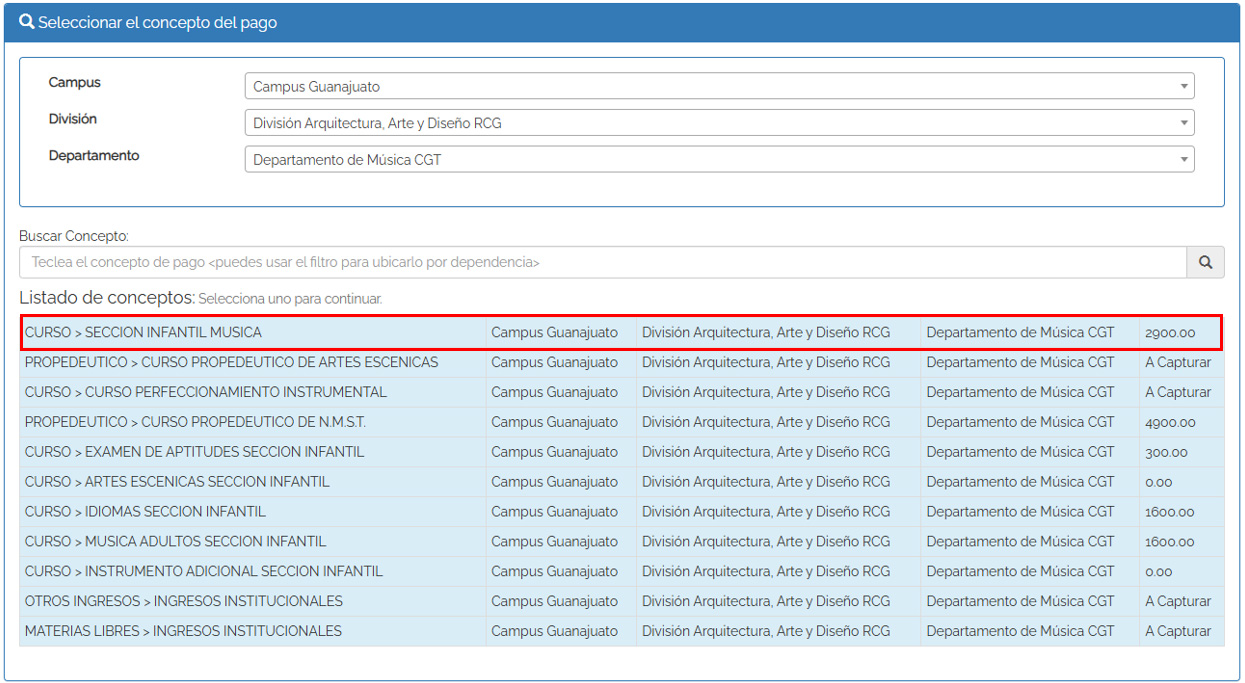Select EXAMEN DE APTITUDES SECCION INFANTIL
Screen dimensions: 1245x683
[194, 452]
